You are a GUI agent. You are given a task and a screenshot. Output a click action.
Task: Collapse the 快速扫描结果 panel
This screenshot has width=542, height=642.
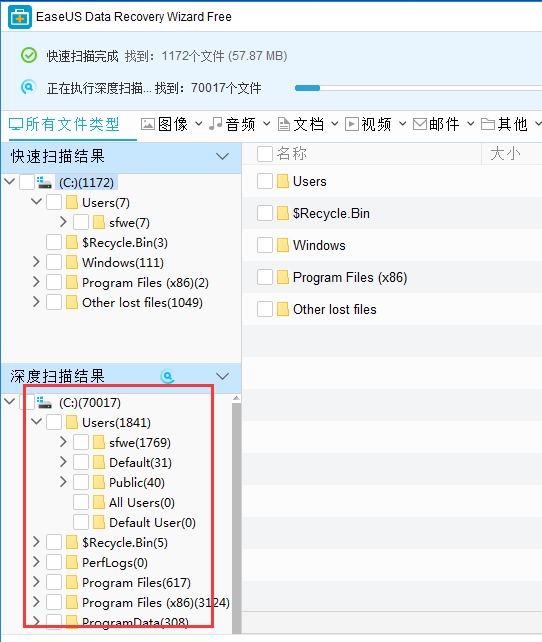tap(222, 156)
